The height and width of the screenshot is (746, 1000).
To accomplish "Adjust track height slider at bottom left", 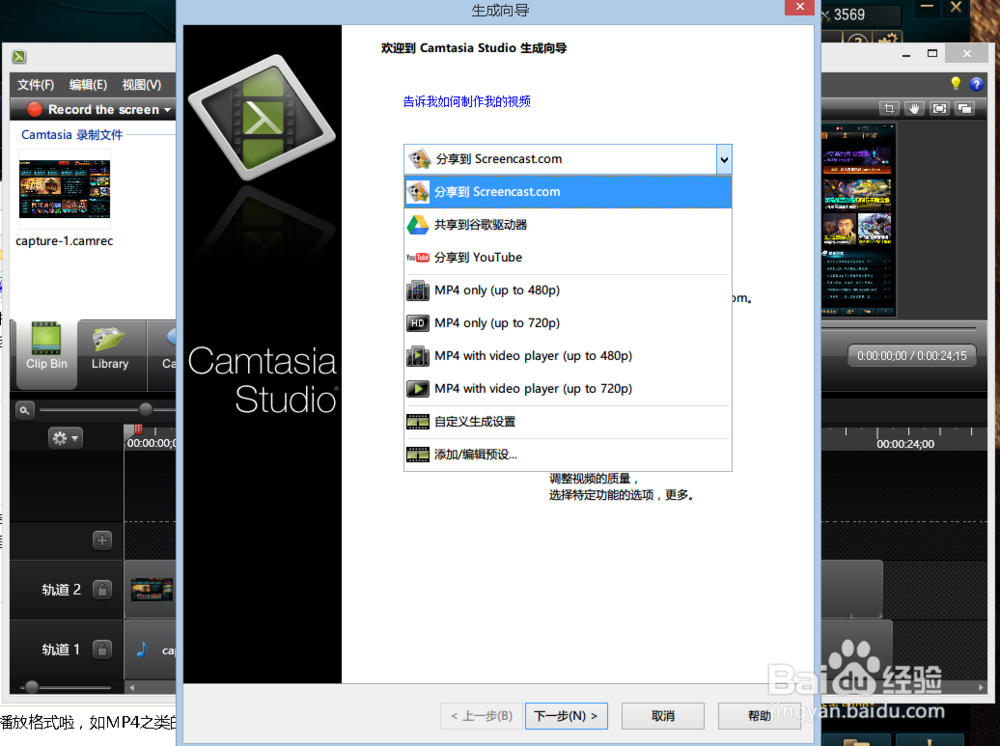I will click(x=31, y=687).
